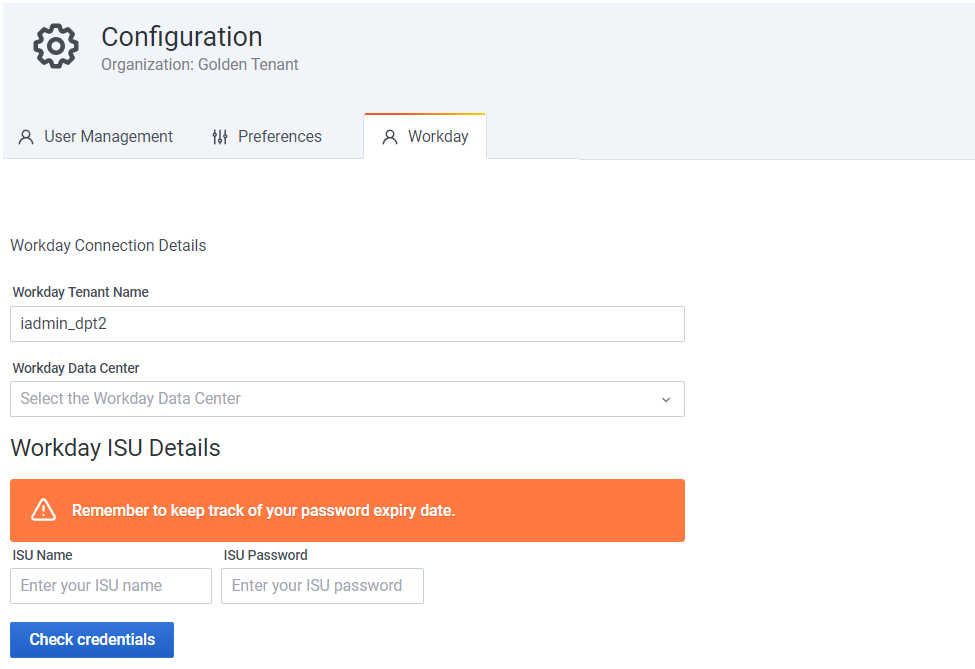Open the User Management tab
The height and width of the screenshot is (669, 975).
(x=96, y=137)
